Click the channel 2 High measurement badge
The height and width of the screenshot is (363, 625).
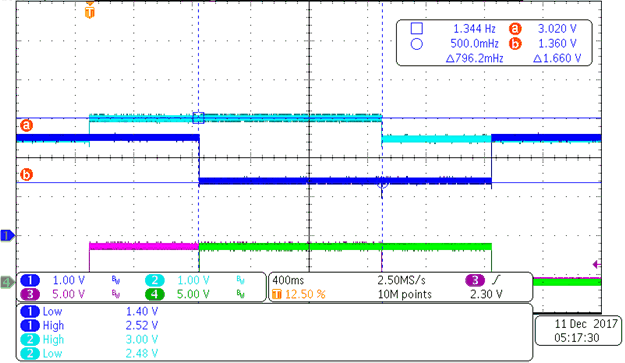coord(30,339)
